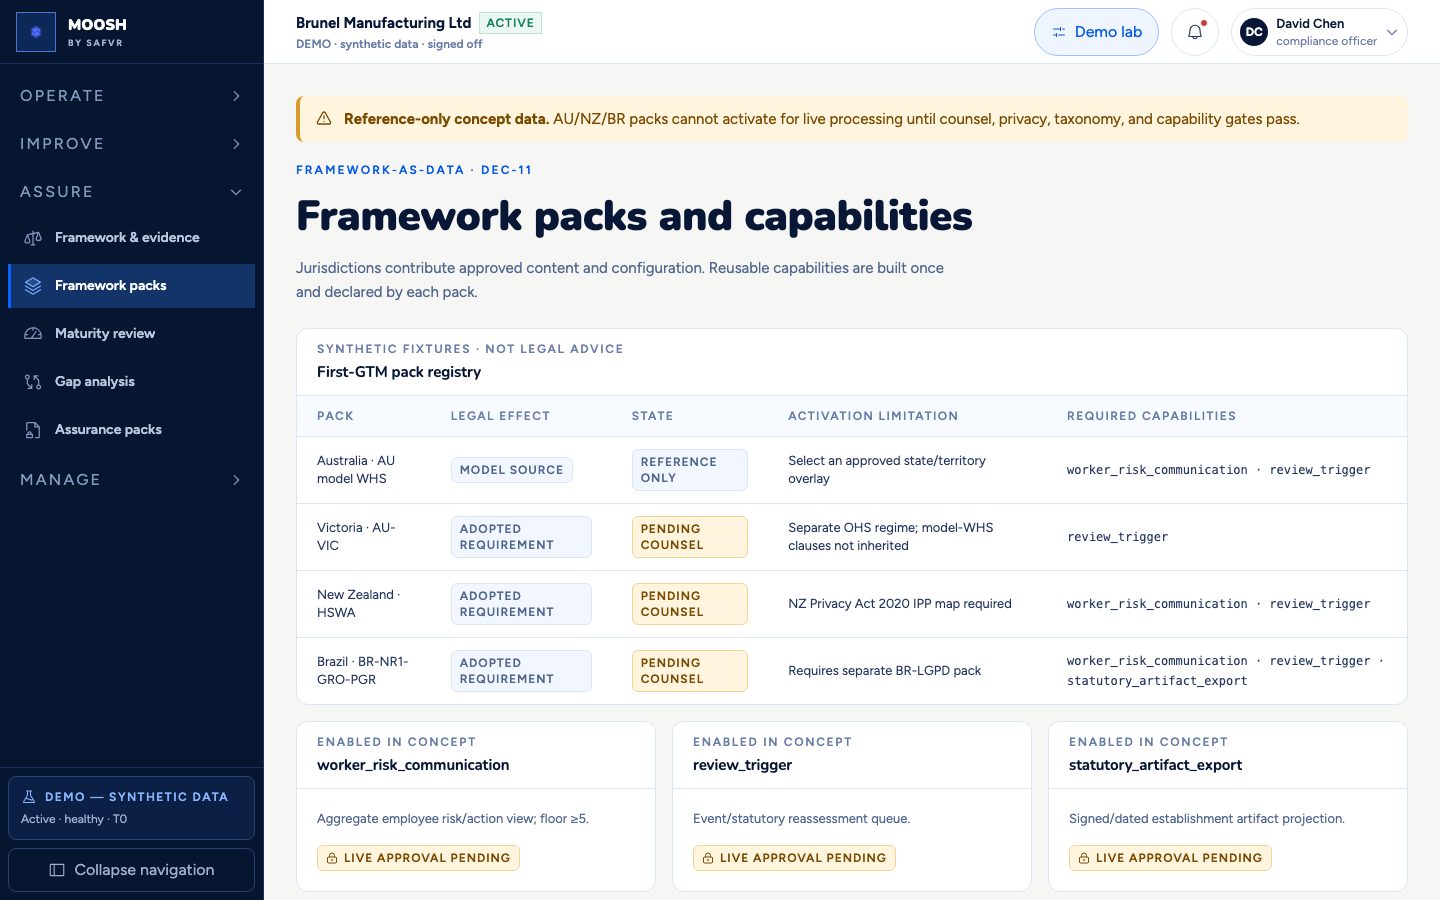Click 'Requires separate BR-LGPD pack' text

coord(884,671)
